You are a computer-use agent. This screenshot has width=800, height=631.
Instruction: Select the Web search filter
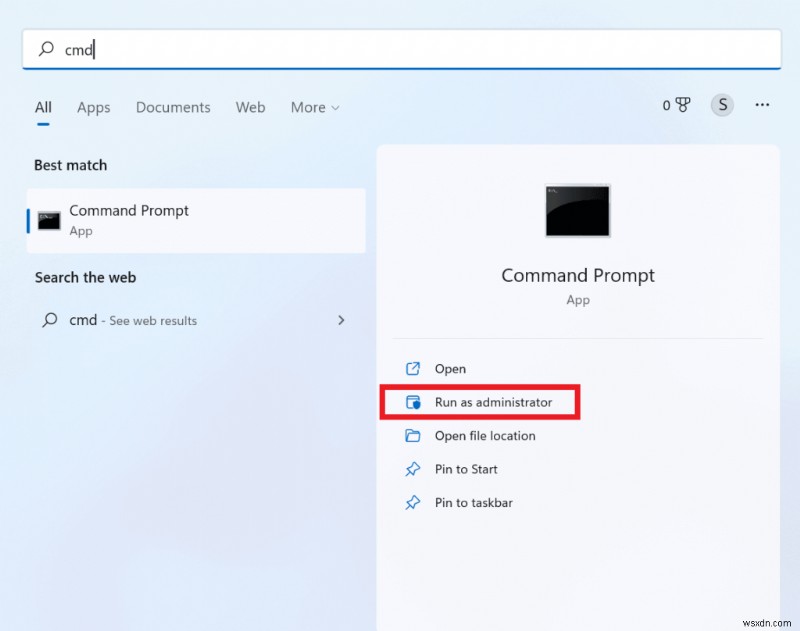(x=250, y=107)
